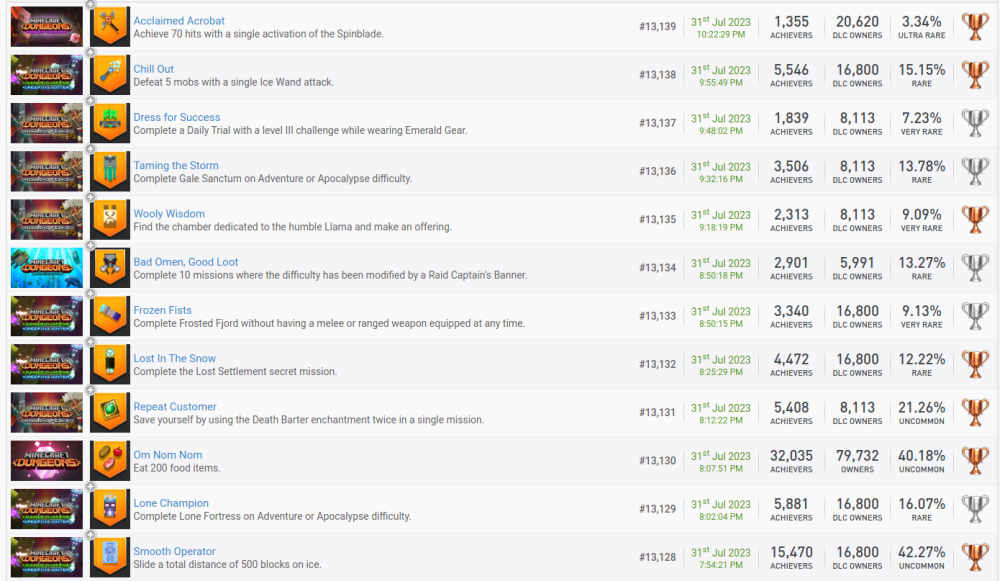Click the 32,035 achievers count
The height and width of the screenshot is (581, 1000).
point(791,455)
